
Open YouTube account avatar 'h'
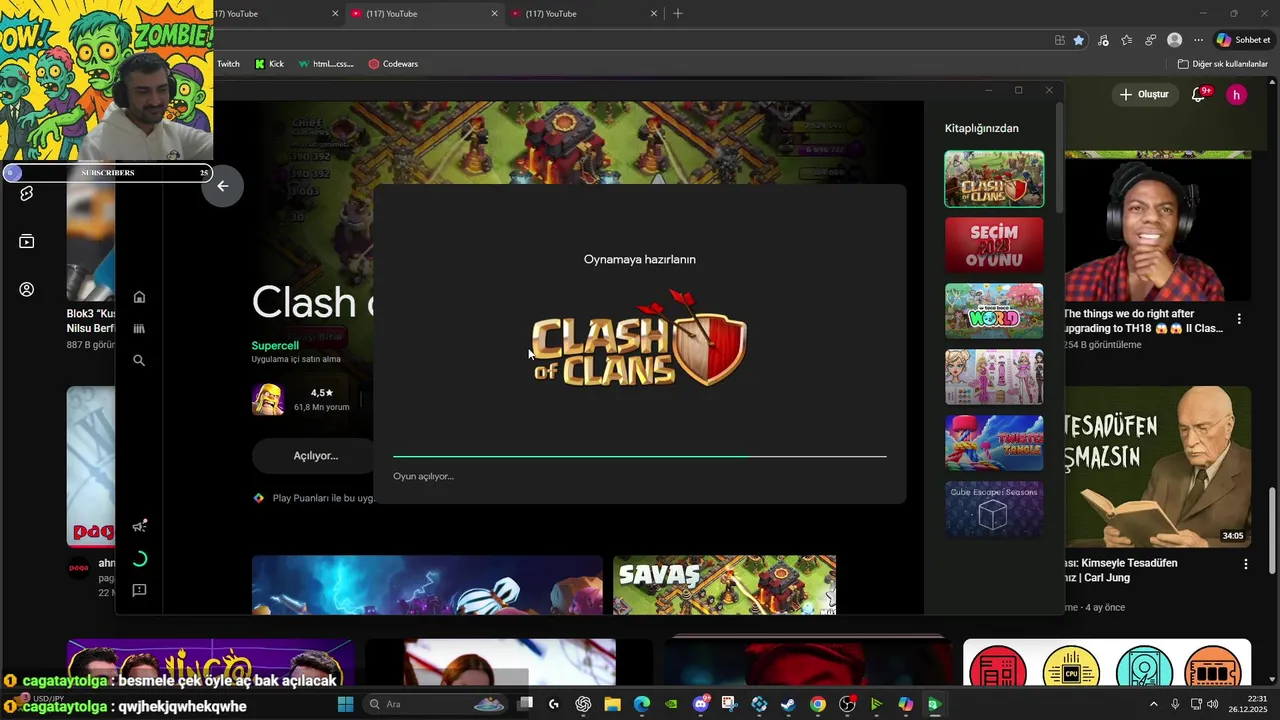coord(1237,95)
